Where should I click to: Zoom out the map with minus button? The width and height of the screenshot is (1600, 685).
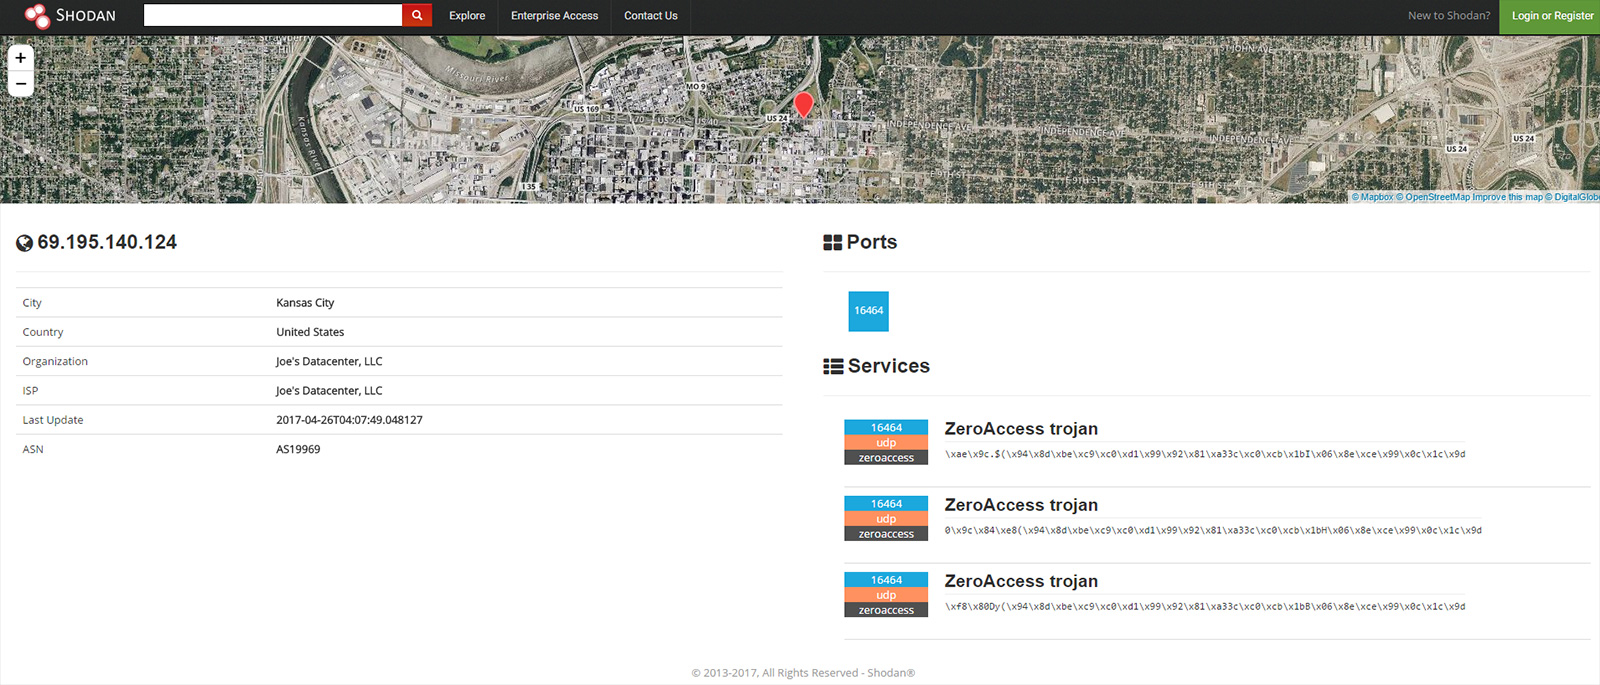coord(21,84)
